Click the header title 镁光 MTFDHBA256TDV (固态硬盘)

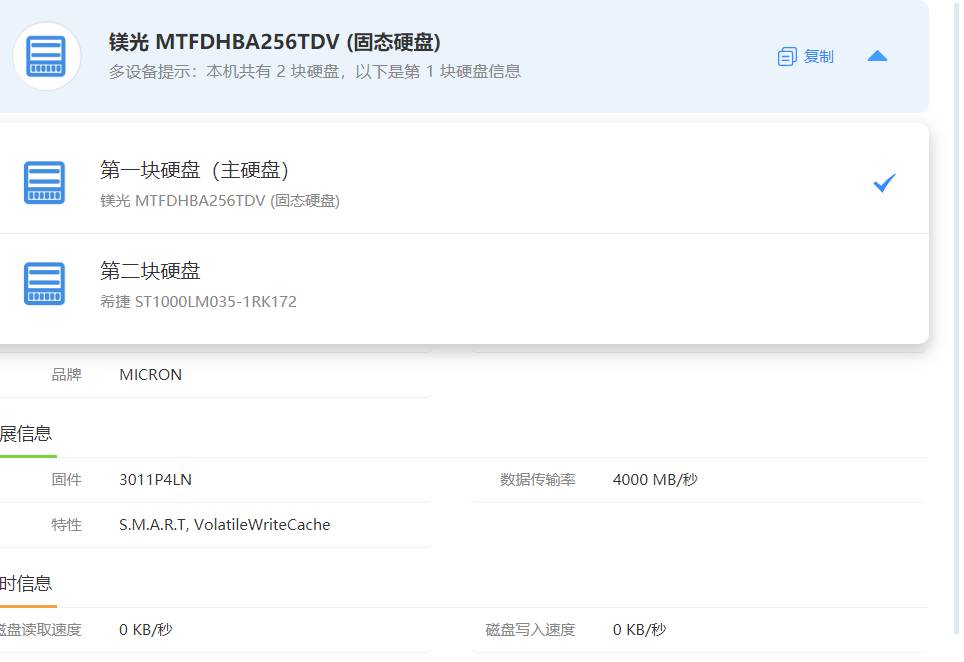pyautogui.click(x=275, y=42)
